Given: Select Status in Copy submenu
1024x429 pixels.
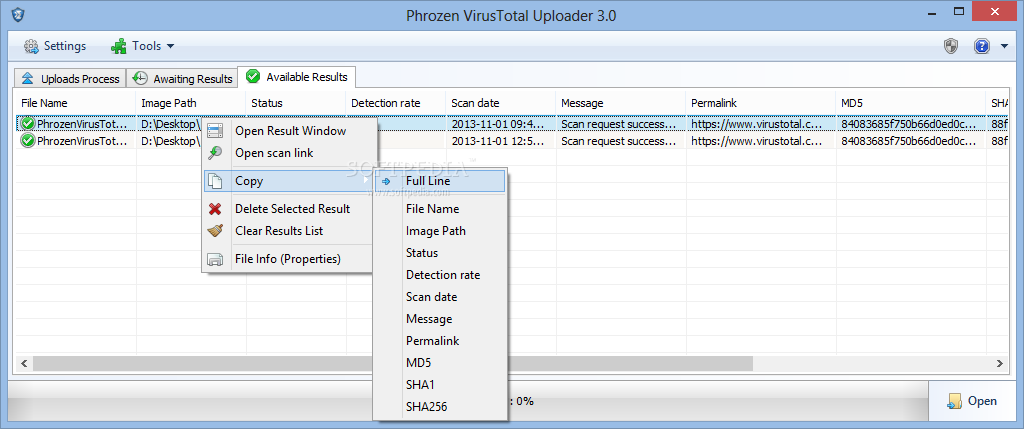Looking at the screenshot, I should [440, 253].
